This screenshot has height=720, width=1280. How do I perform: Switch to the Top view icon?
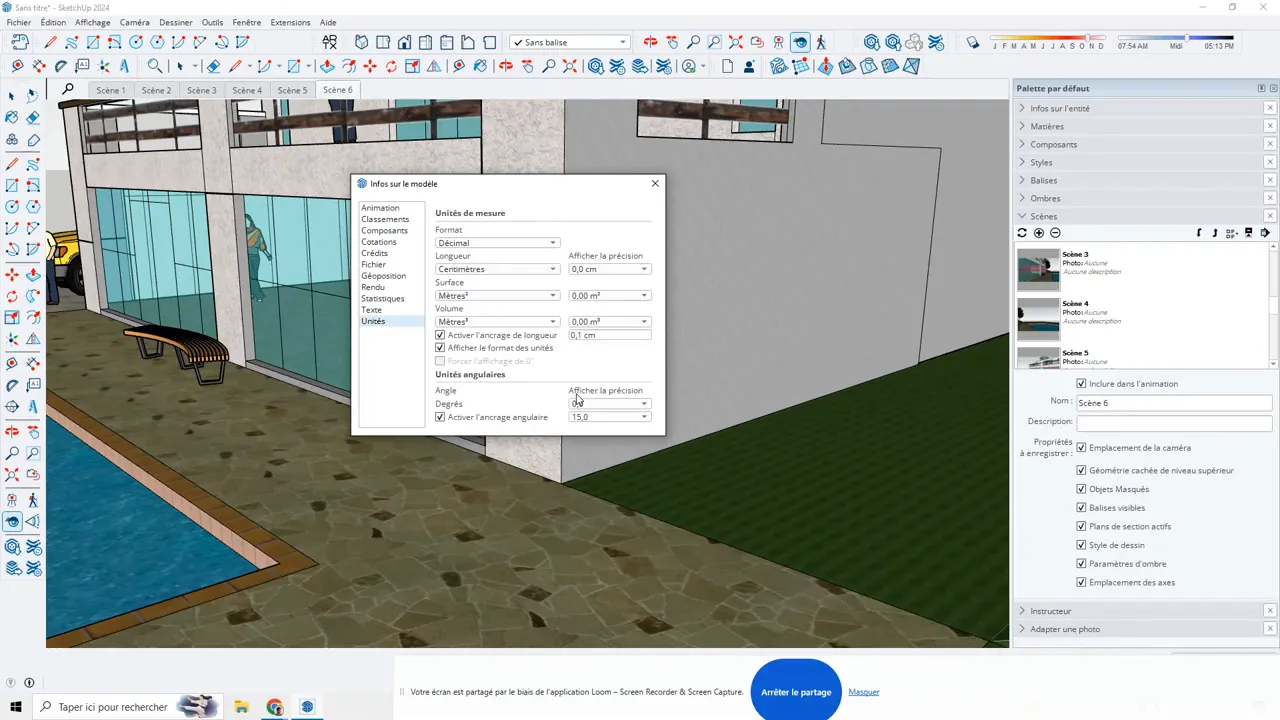click(383, 42)
